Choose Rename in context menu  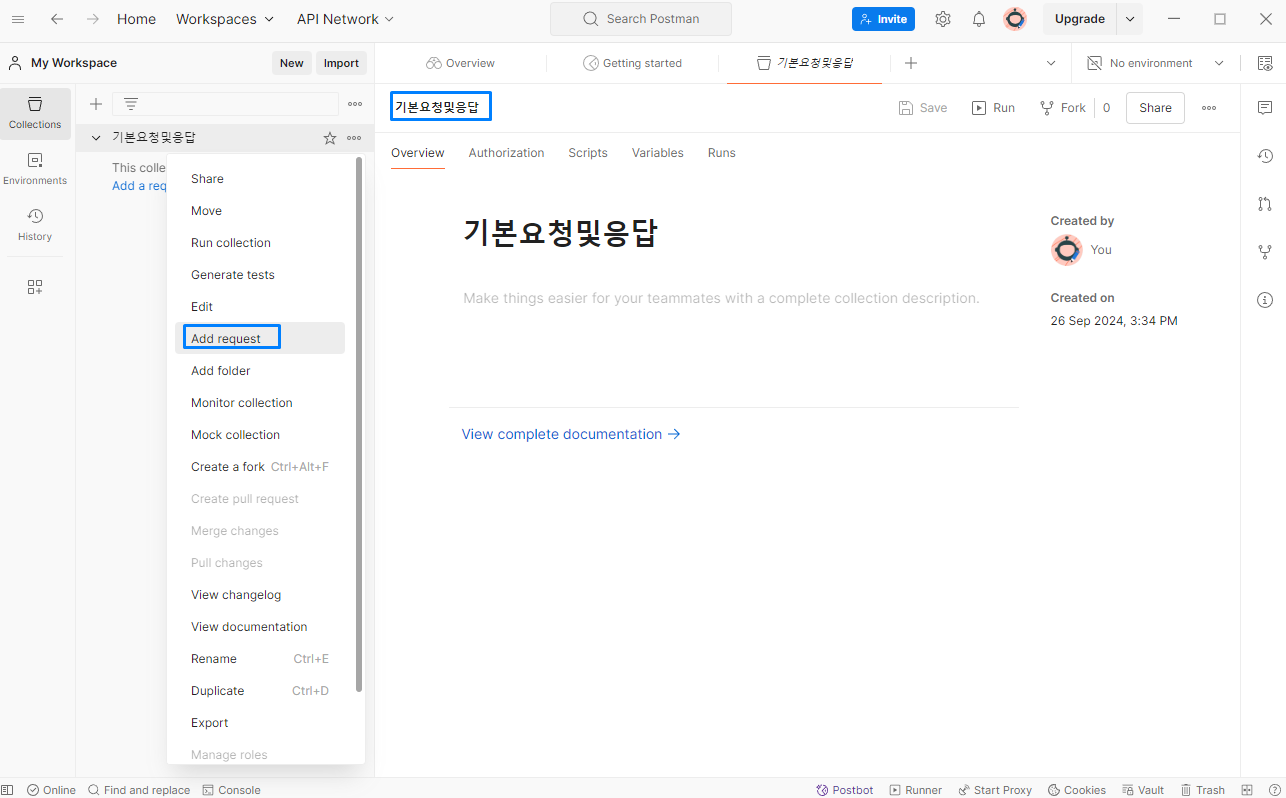coord(260,658)
